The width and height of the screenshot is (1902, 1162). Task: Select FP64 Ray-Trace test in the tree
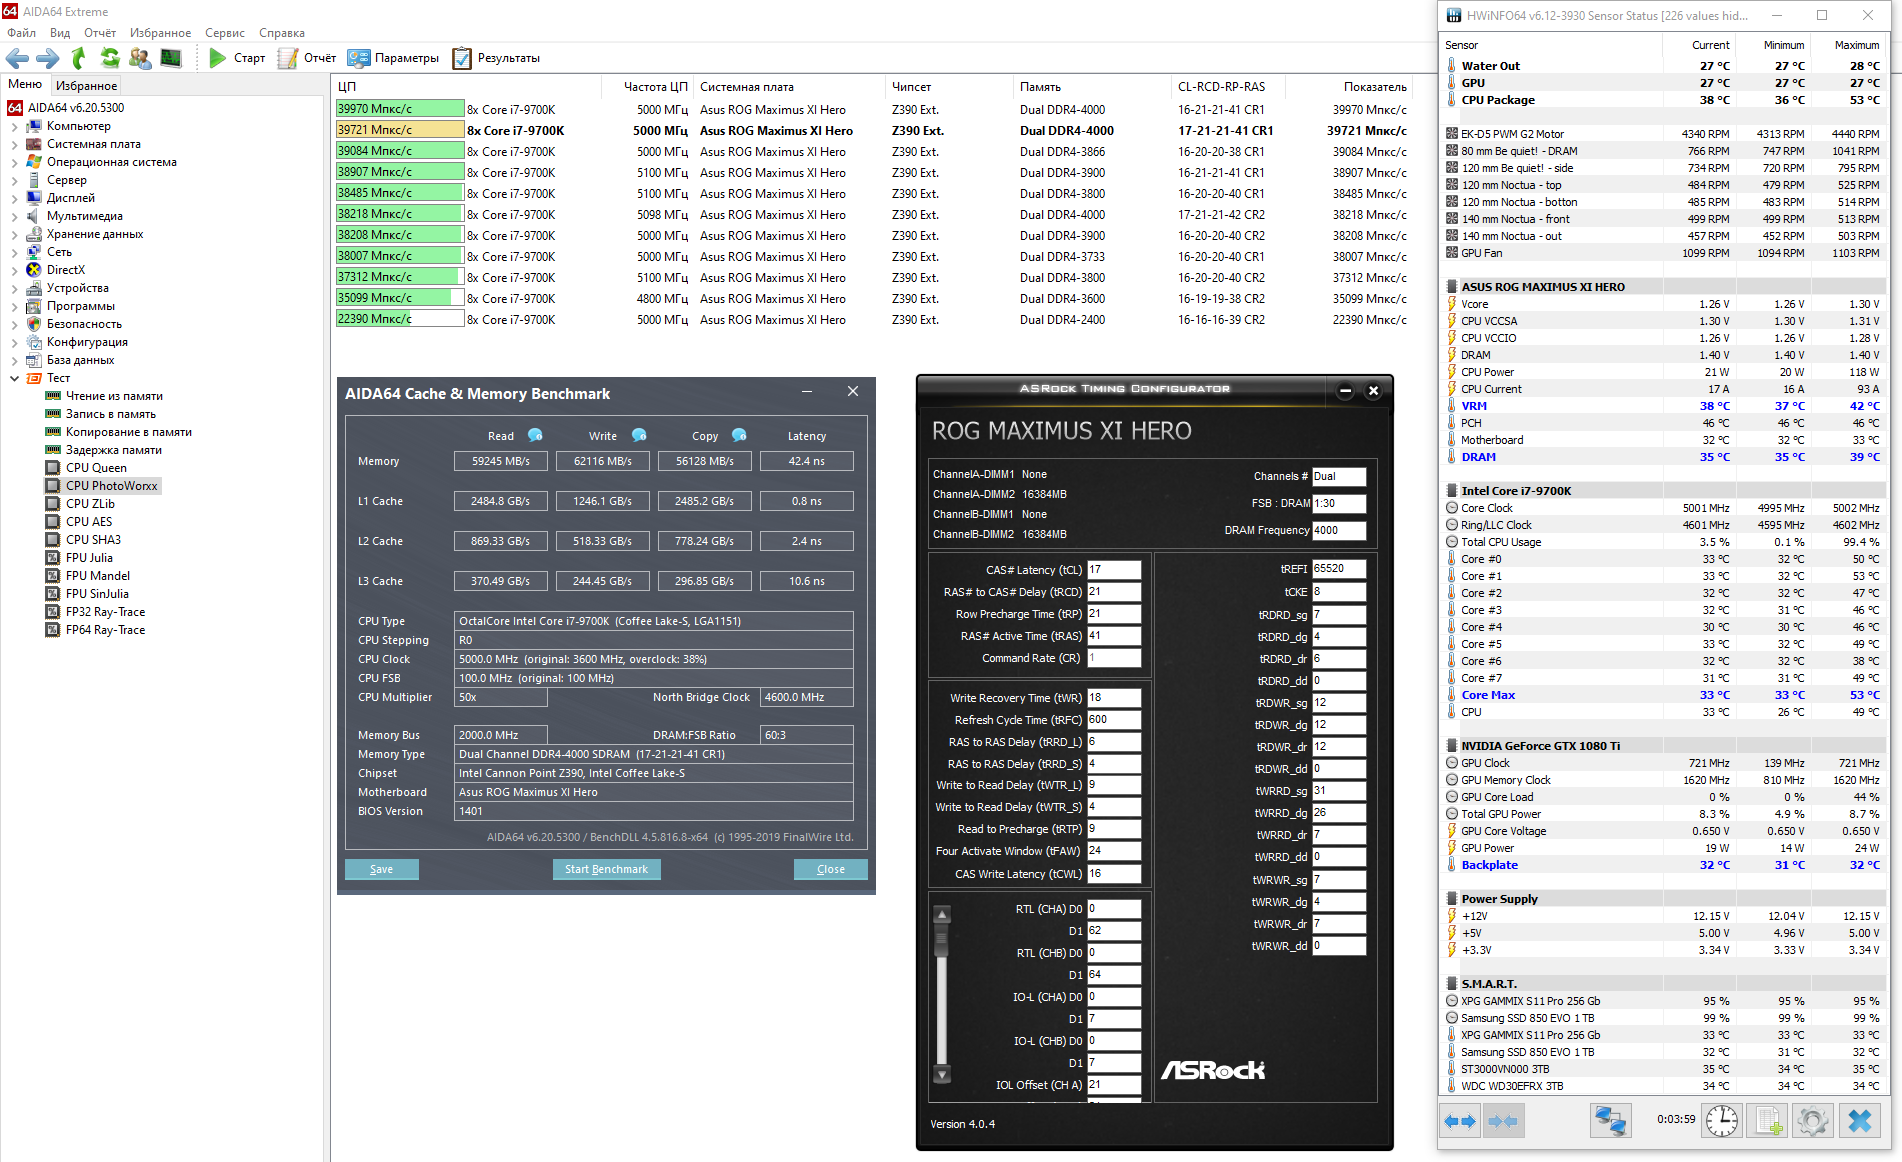105,630
